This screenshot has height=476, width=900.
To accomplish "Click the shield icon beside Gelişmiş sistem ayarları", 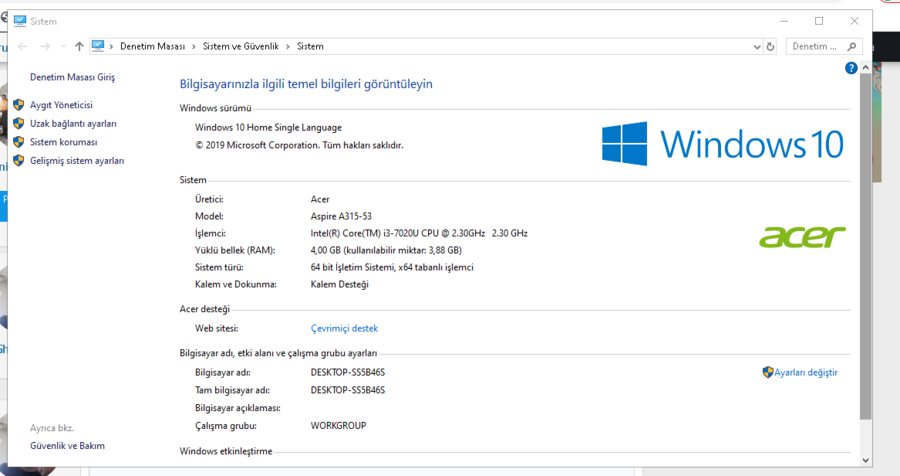I will pos(18,161).
